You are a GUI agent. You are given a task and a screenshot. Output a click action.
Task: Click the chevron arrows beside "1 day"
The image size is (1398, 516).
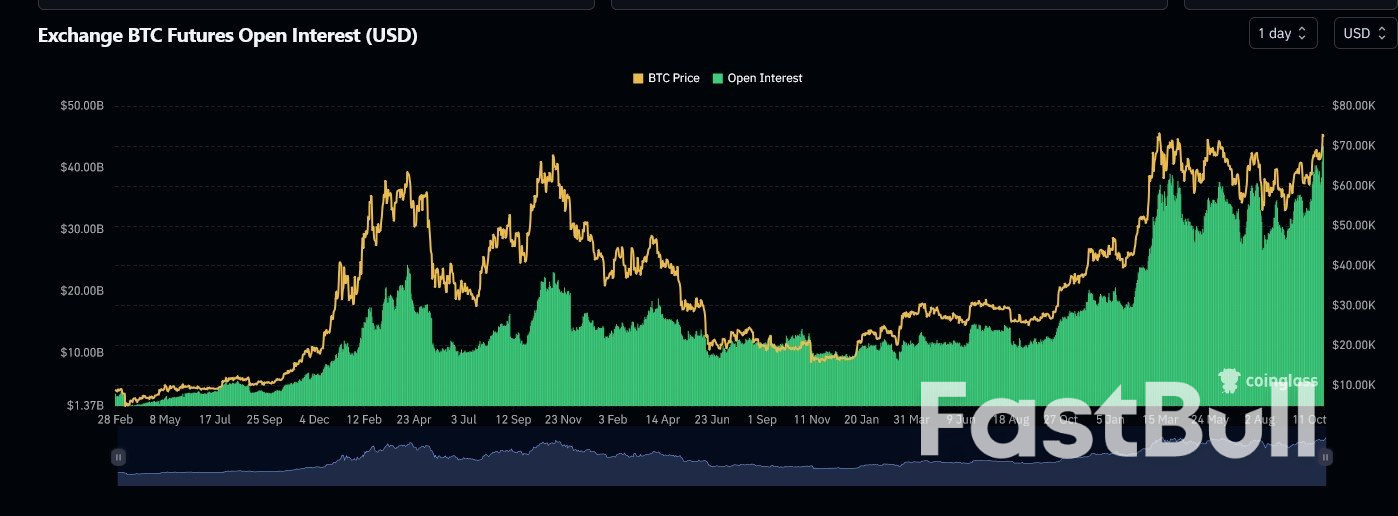1302,34
